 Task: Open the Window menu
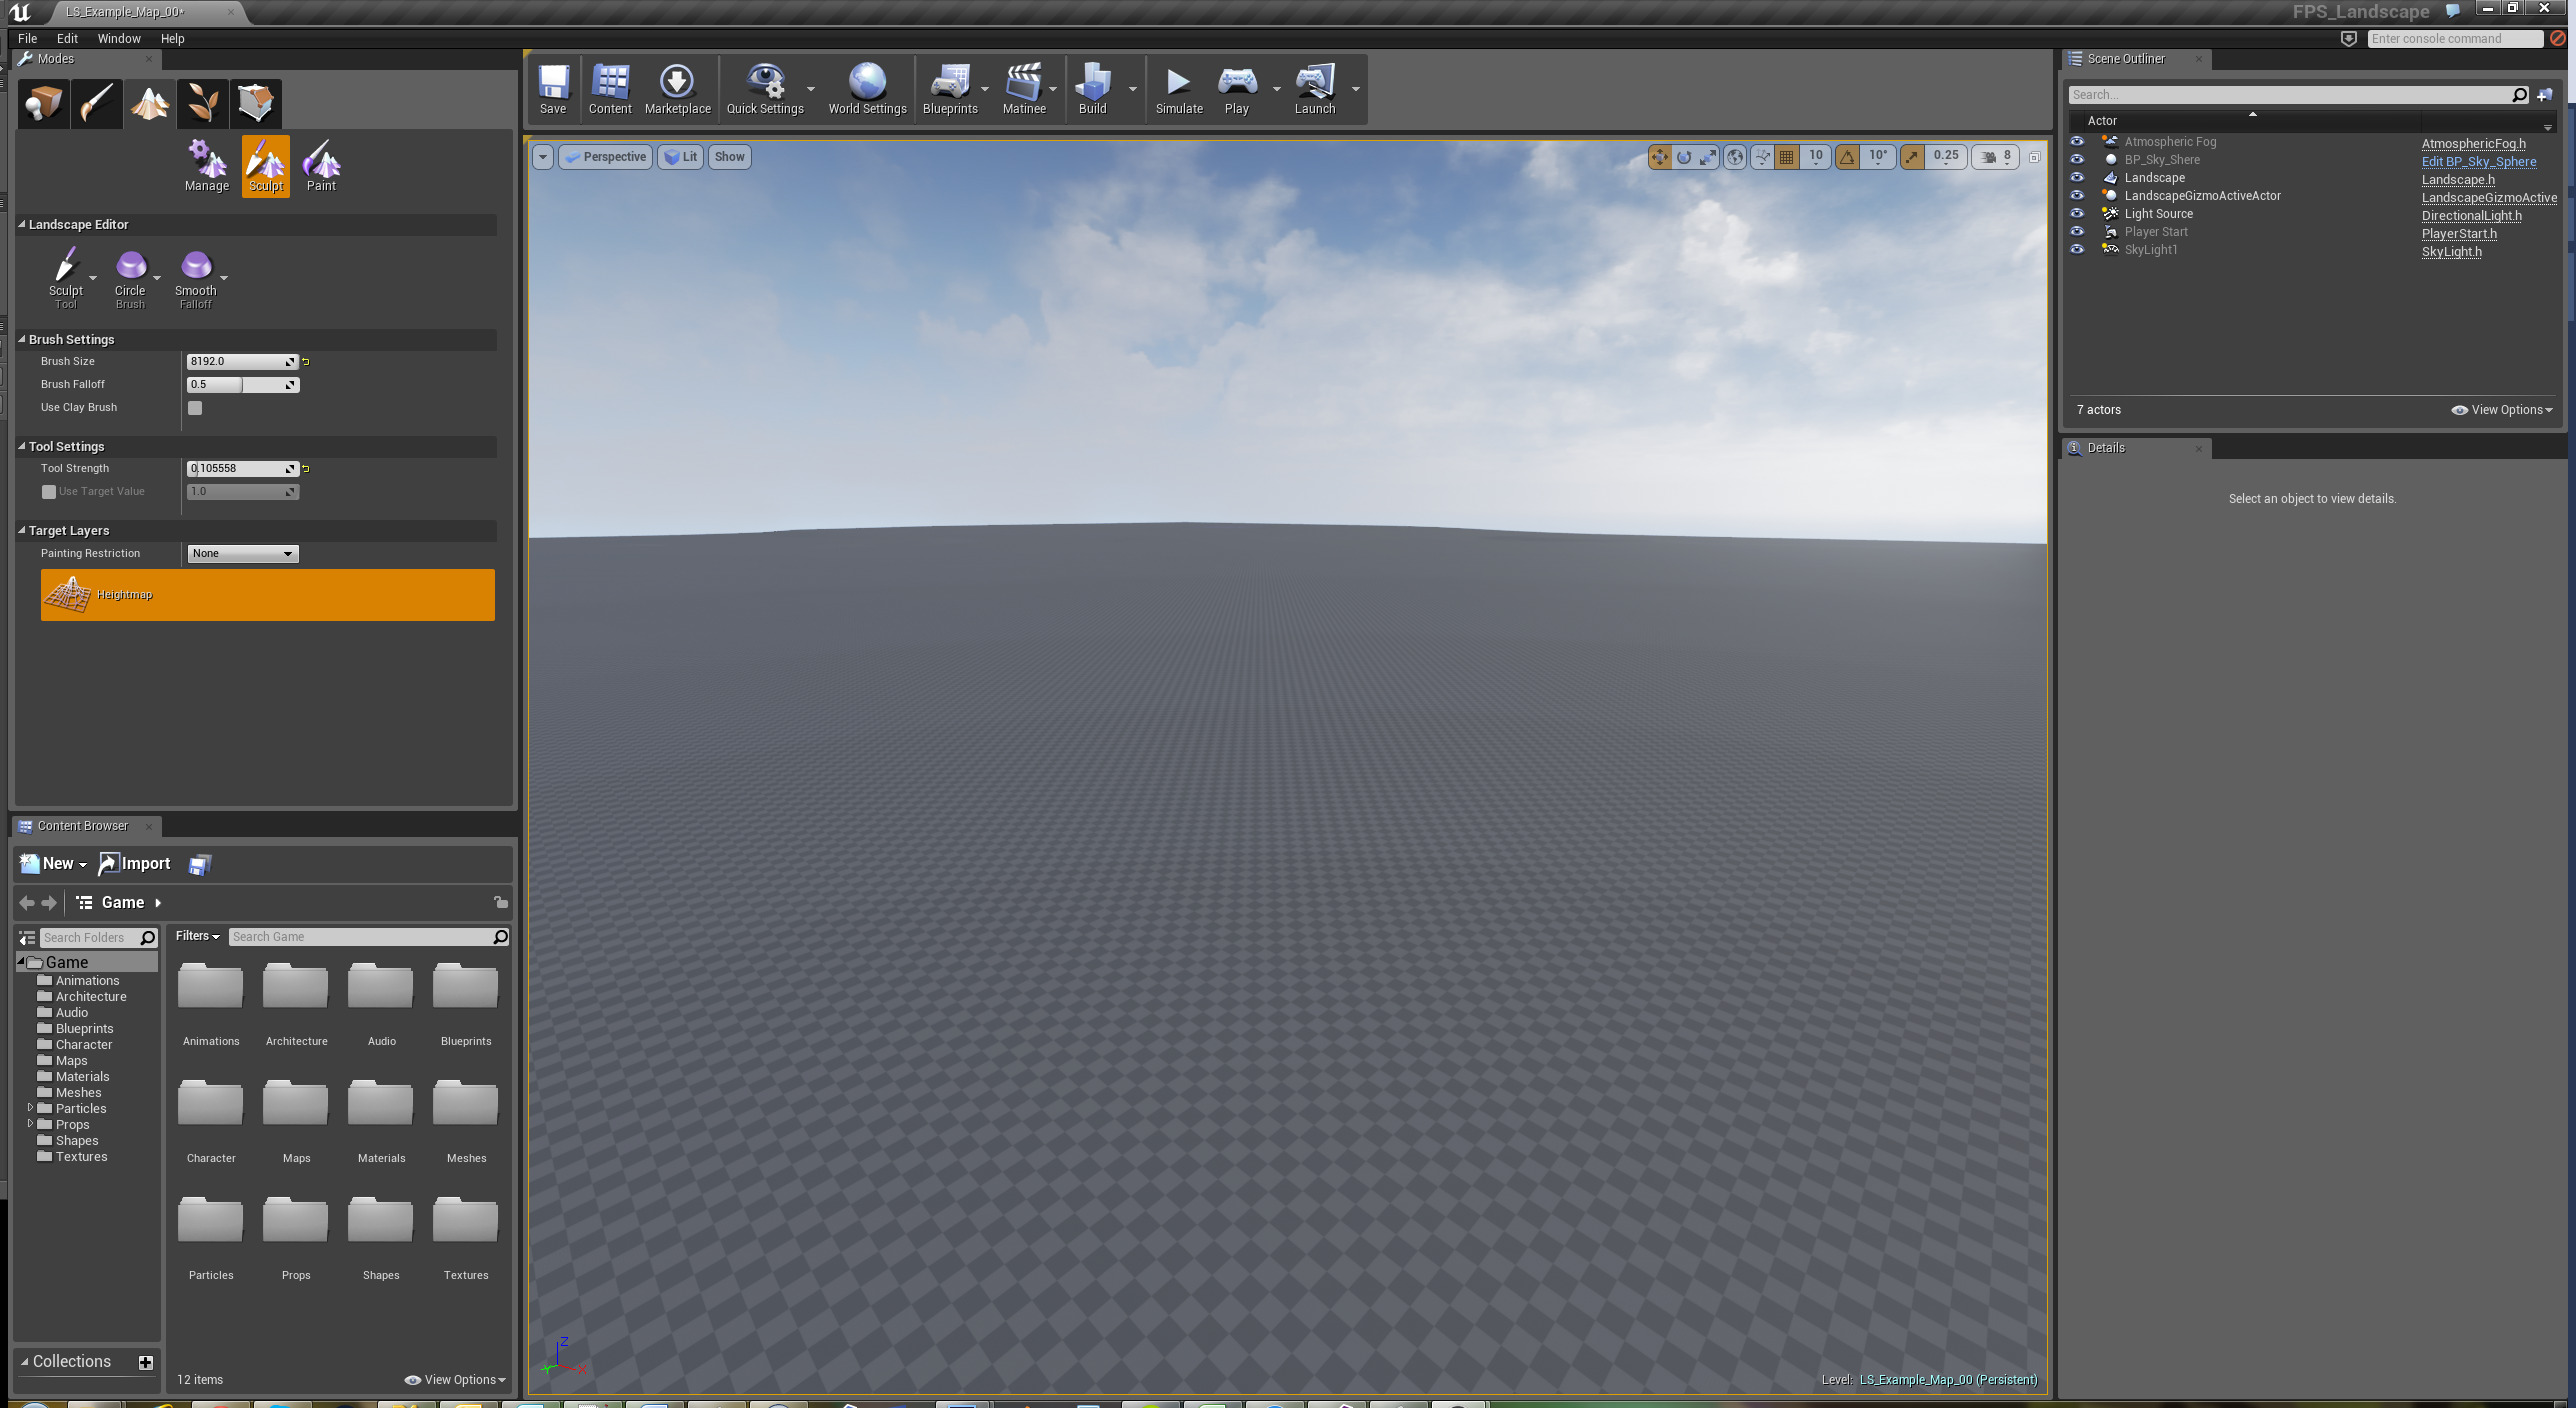tap(119, 38)
